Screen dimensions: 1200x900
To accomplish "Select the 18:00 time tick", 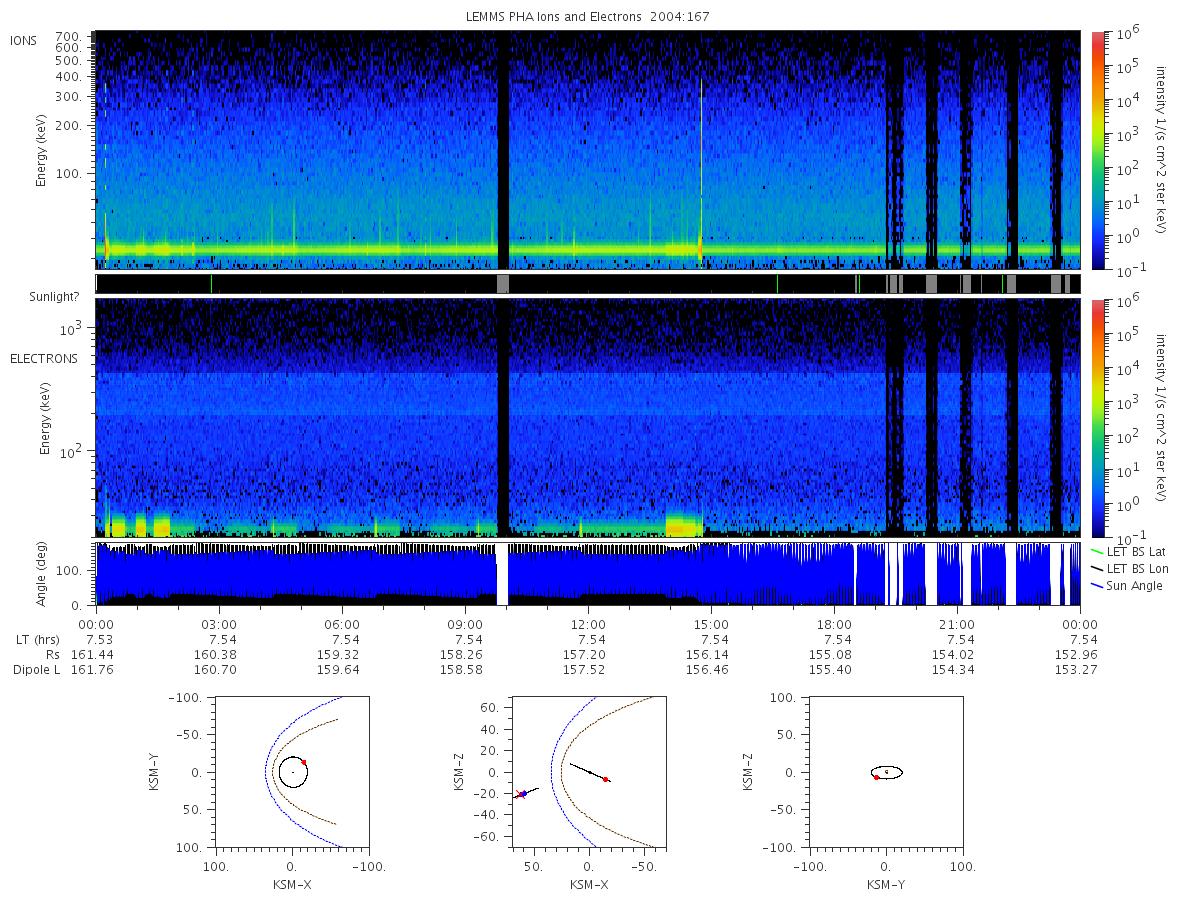I will [834, 624].
